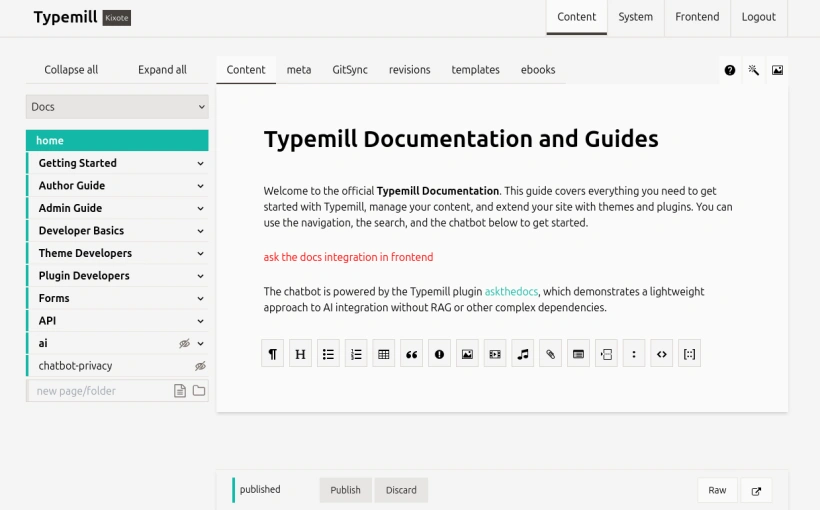Select the home page in navigation

tap(117, 141)
